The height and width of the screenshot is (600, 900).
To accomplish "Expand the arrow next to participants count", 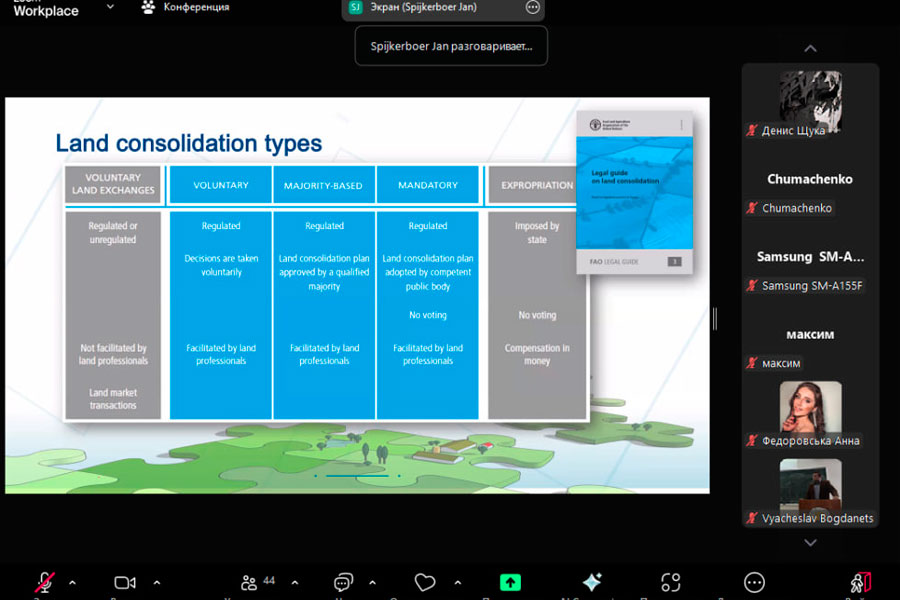I will [x=294, y=582].
